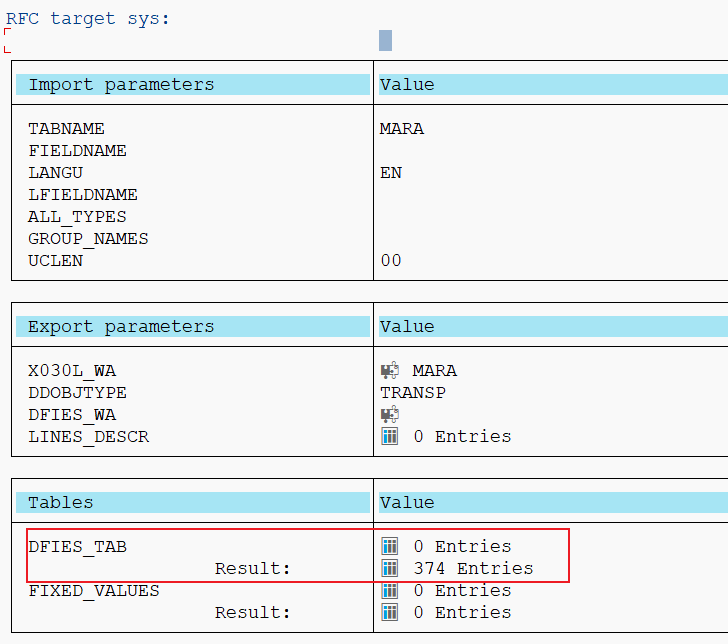This screenshot has height=644, width=728.
Task: Click the FIELDNAME parameter label
Action: [x=77, y=150]
